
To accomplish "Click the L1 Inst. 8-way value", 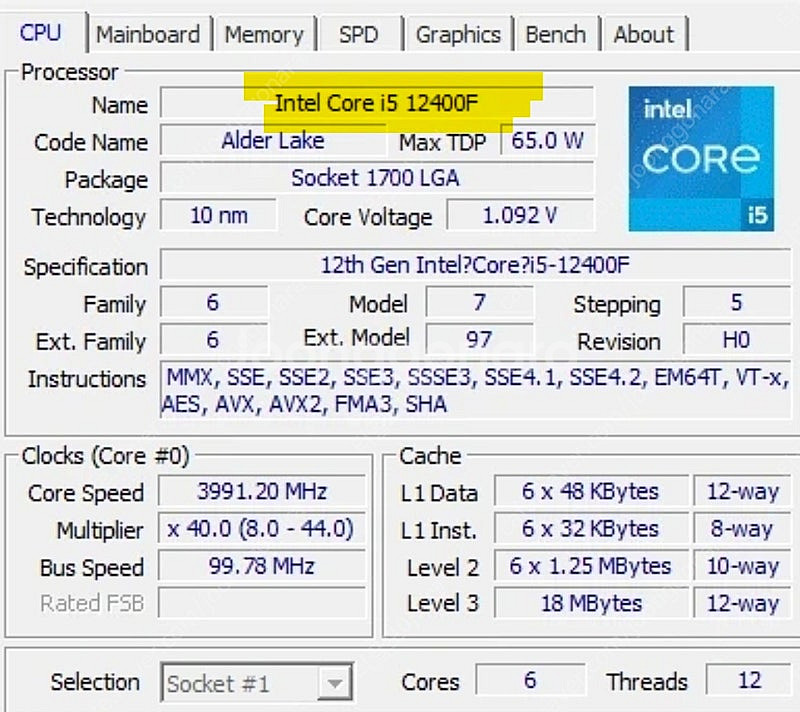I will point(743,528).
